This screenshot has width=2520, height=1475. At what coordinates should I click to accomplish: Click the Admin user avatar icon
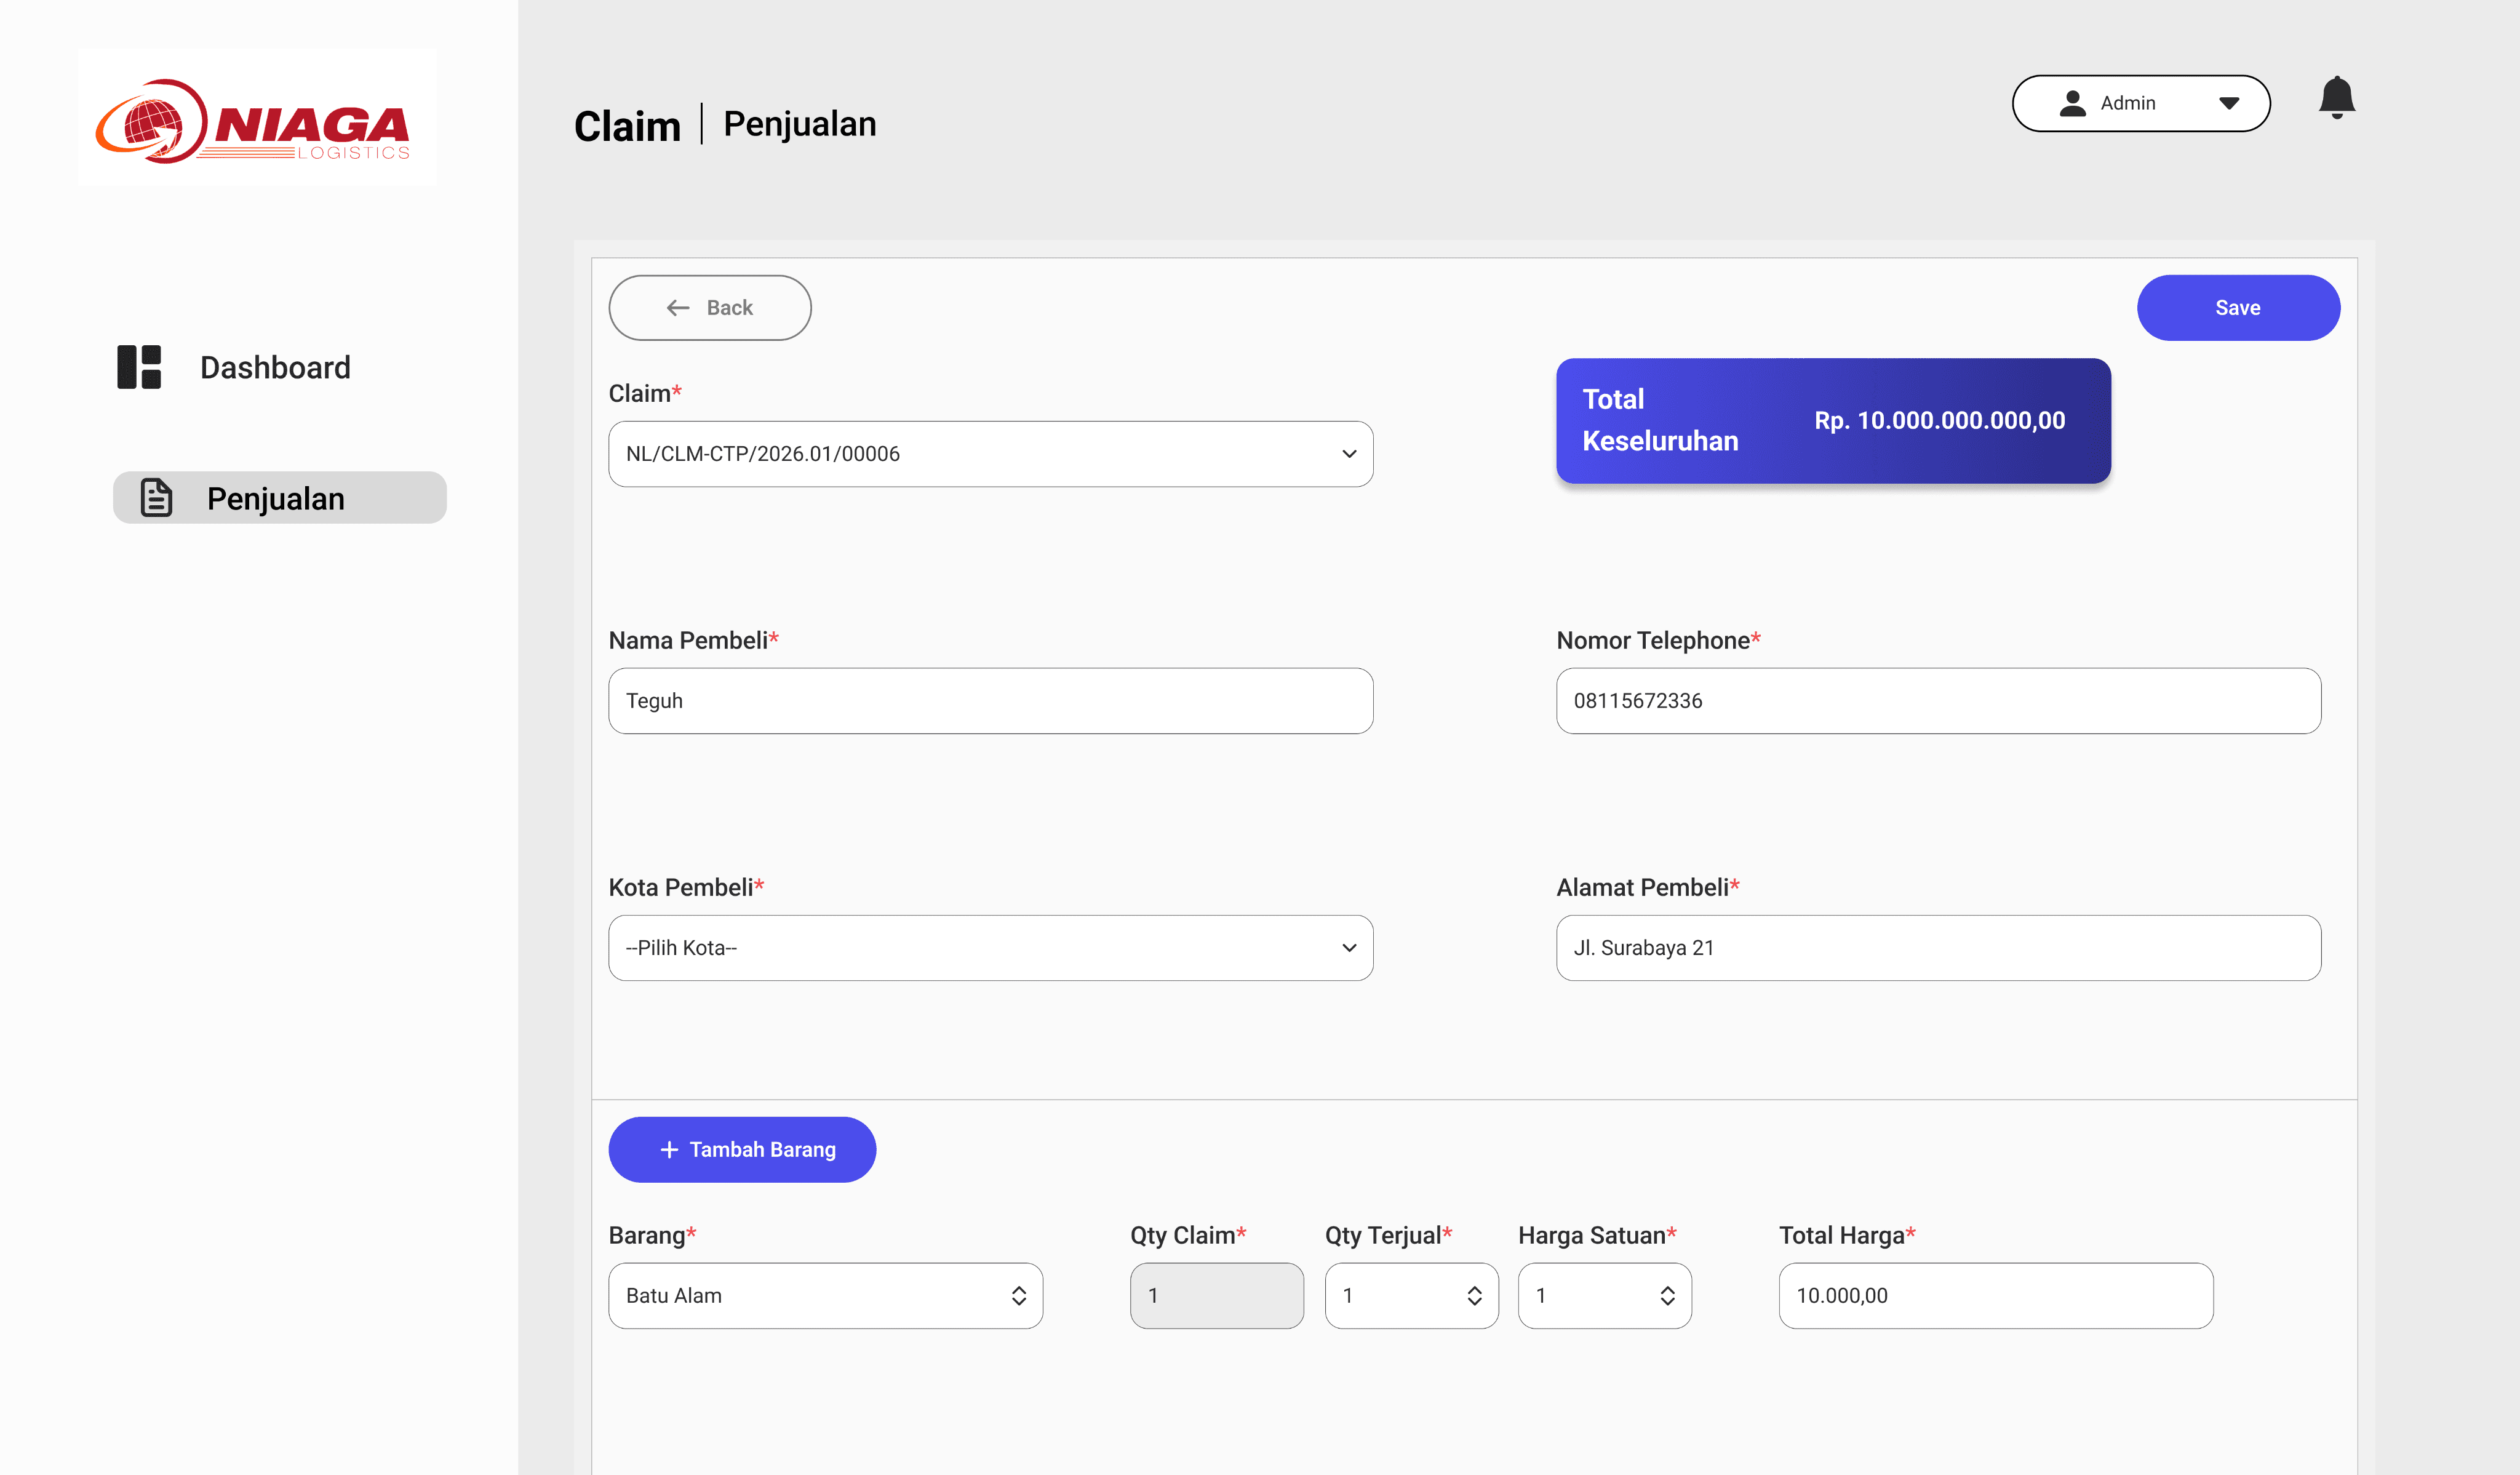2072,103
